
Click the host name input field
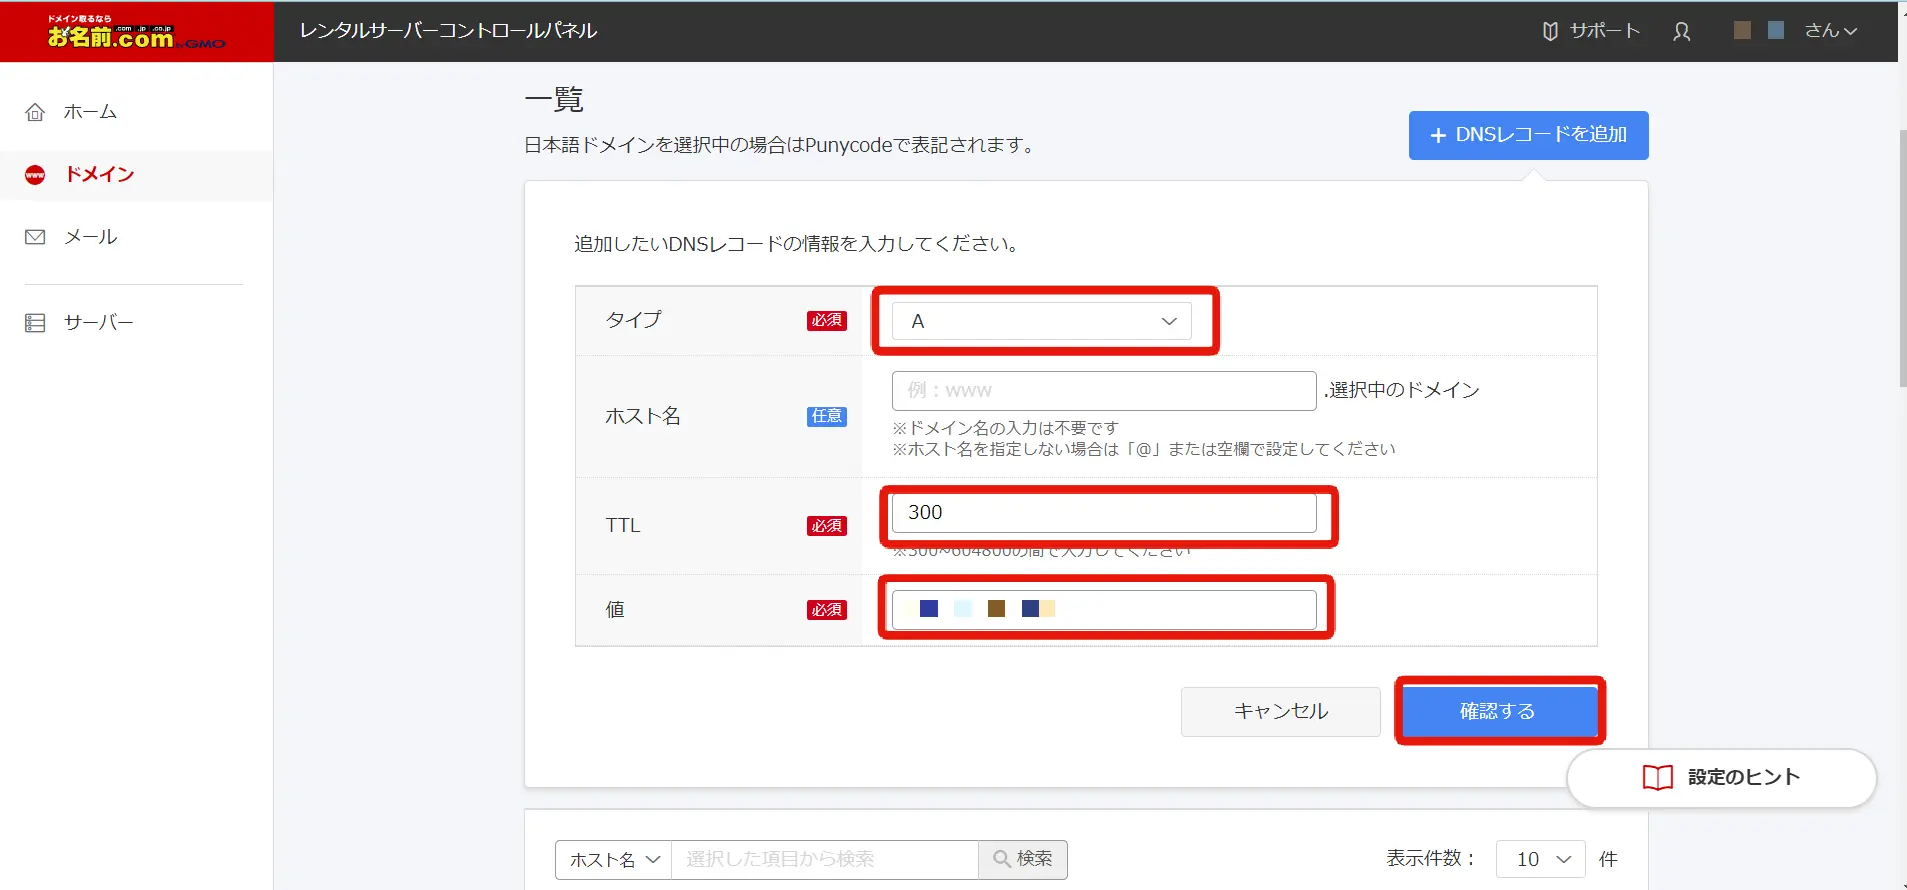coord(1103,391)
